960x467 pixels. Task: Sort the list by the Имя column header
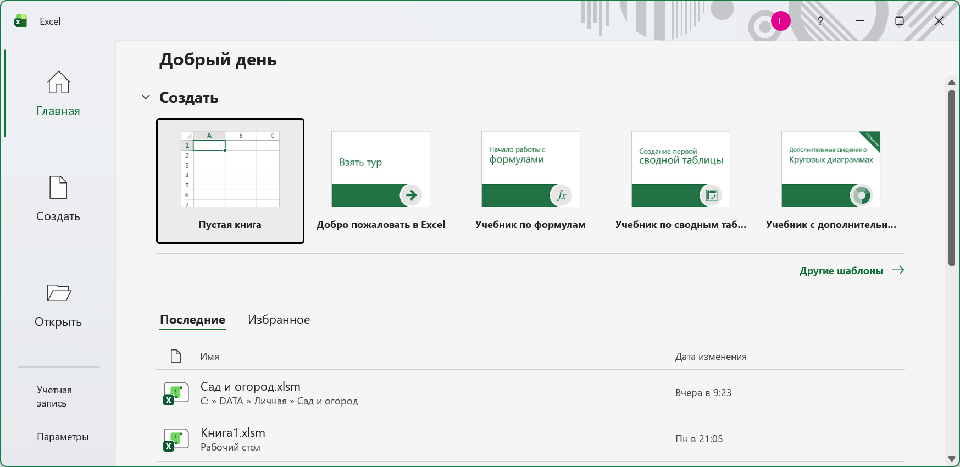click(x=209, y=357)
